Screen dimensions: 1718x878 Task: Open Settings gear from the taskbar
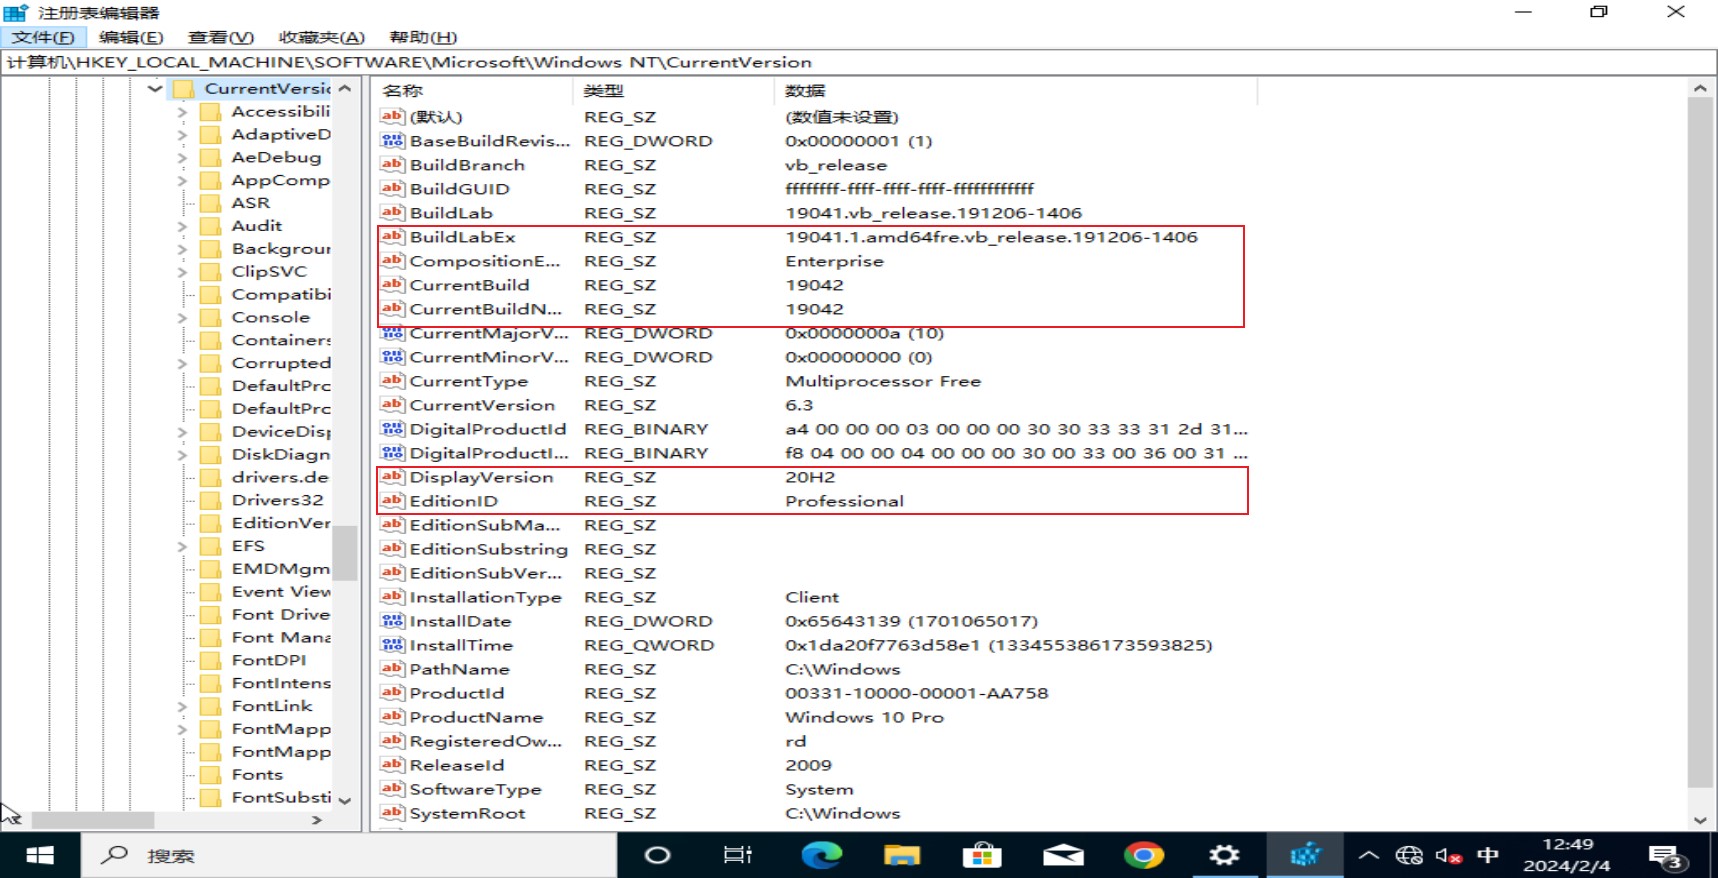(x=1224, y=855)
